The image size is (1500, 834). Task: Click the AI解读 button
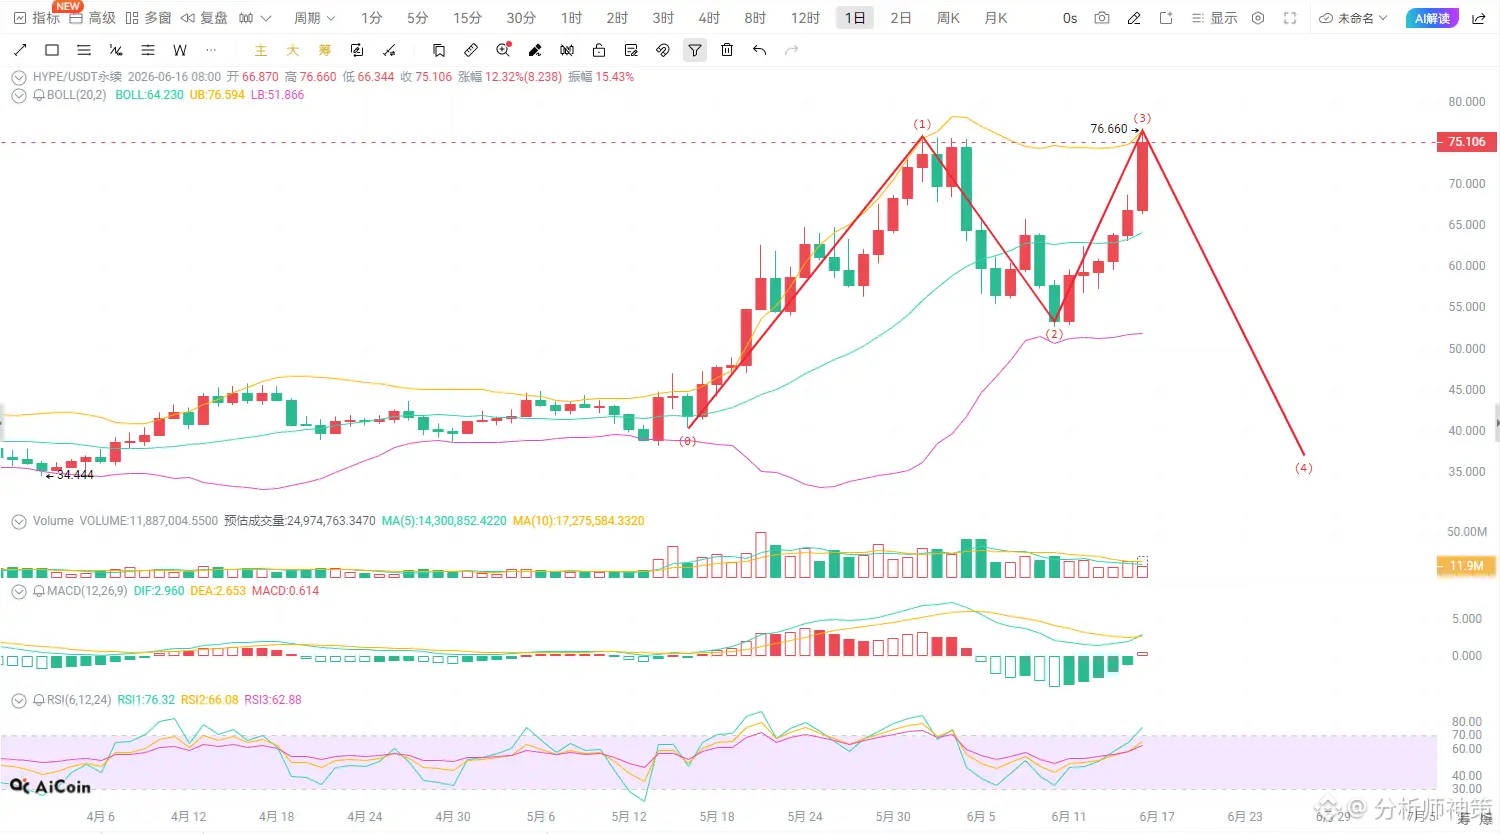coord(1432,18)
